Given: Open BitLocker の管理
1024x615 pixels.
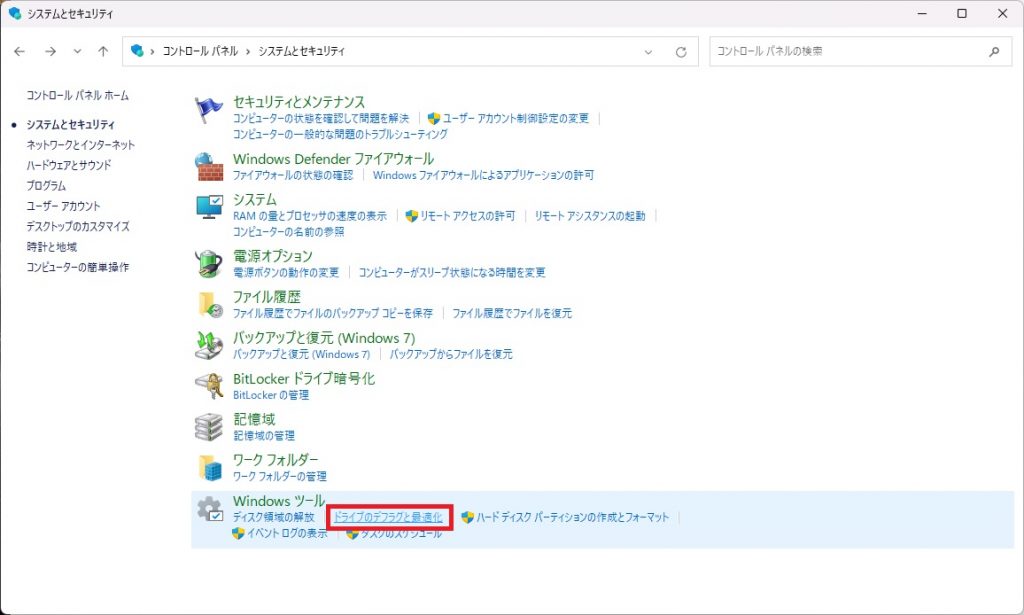Looking at the screenshot, I should pos(271,395).
